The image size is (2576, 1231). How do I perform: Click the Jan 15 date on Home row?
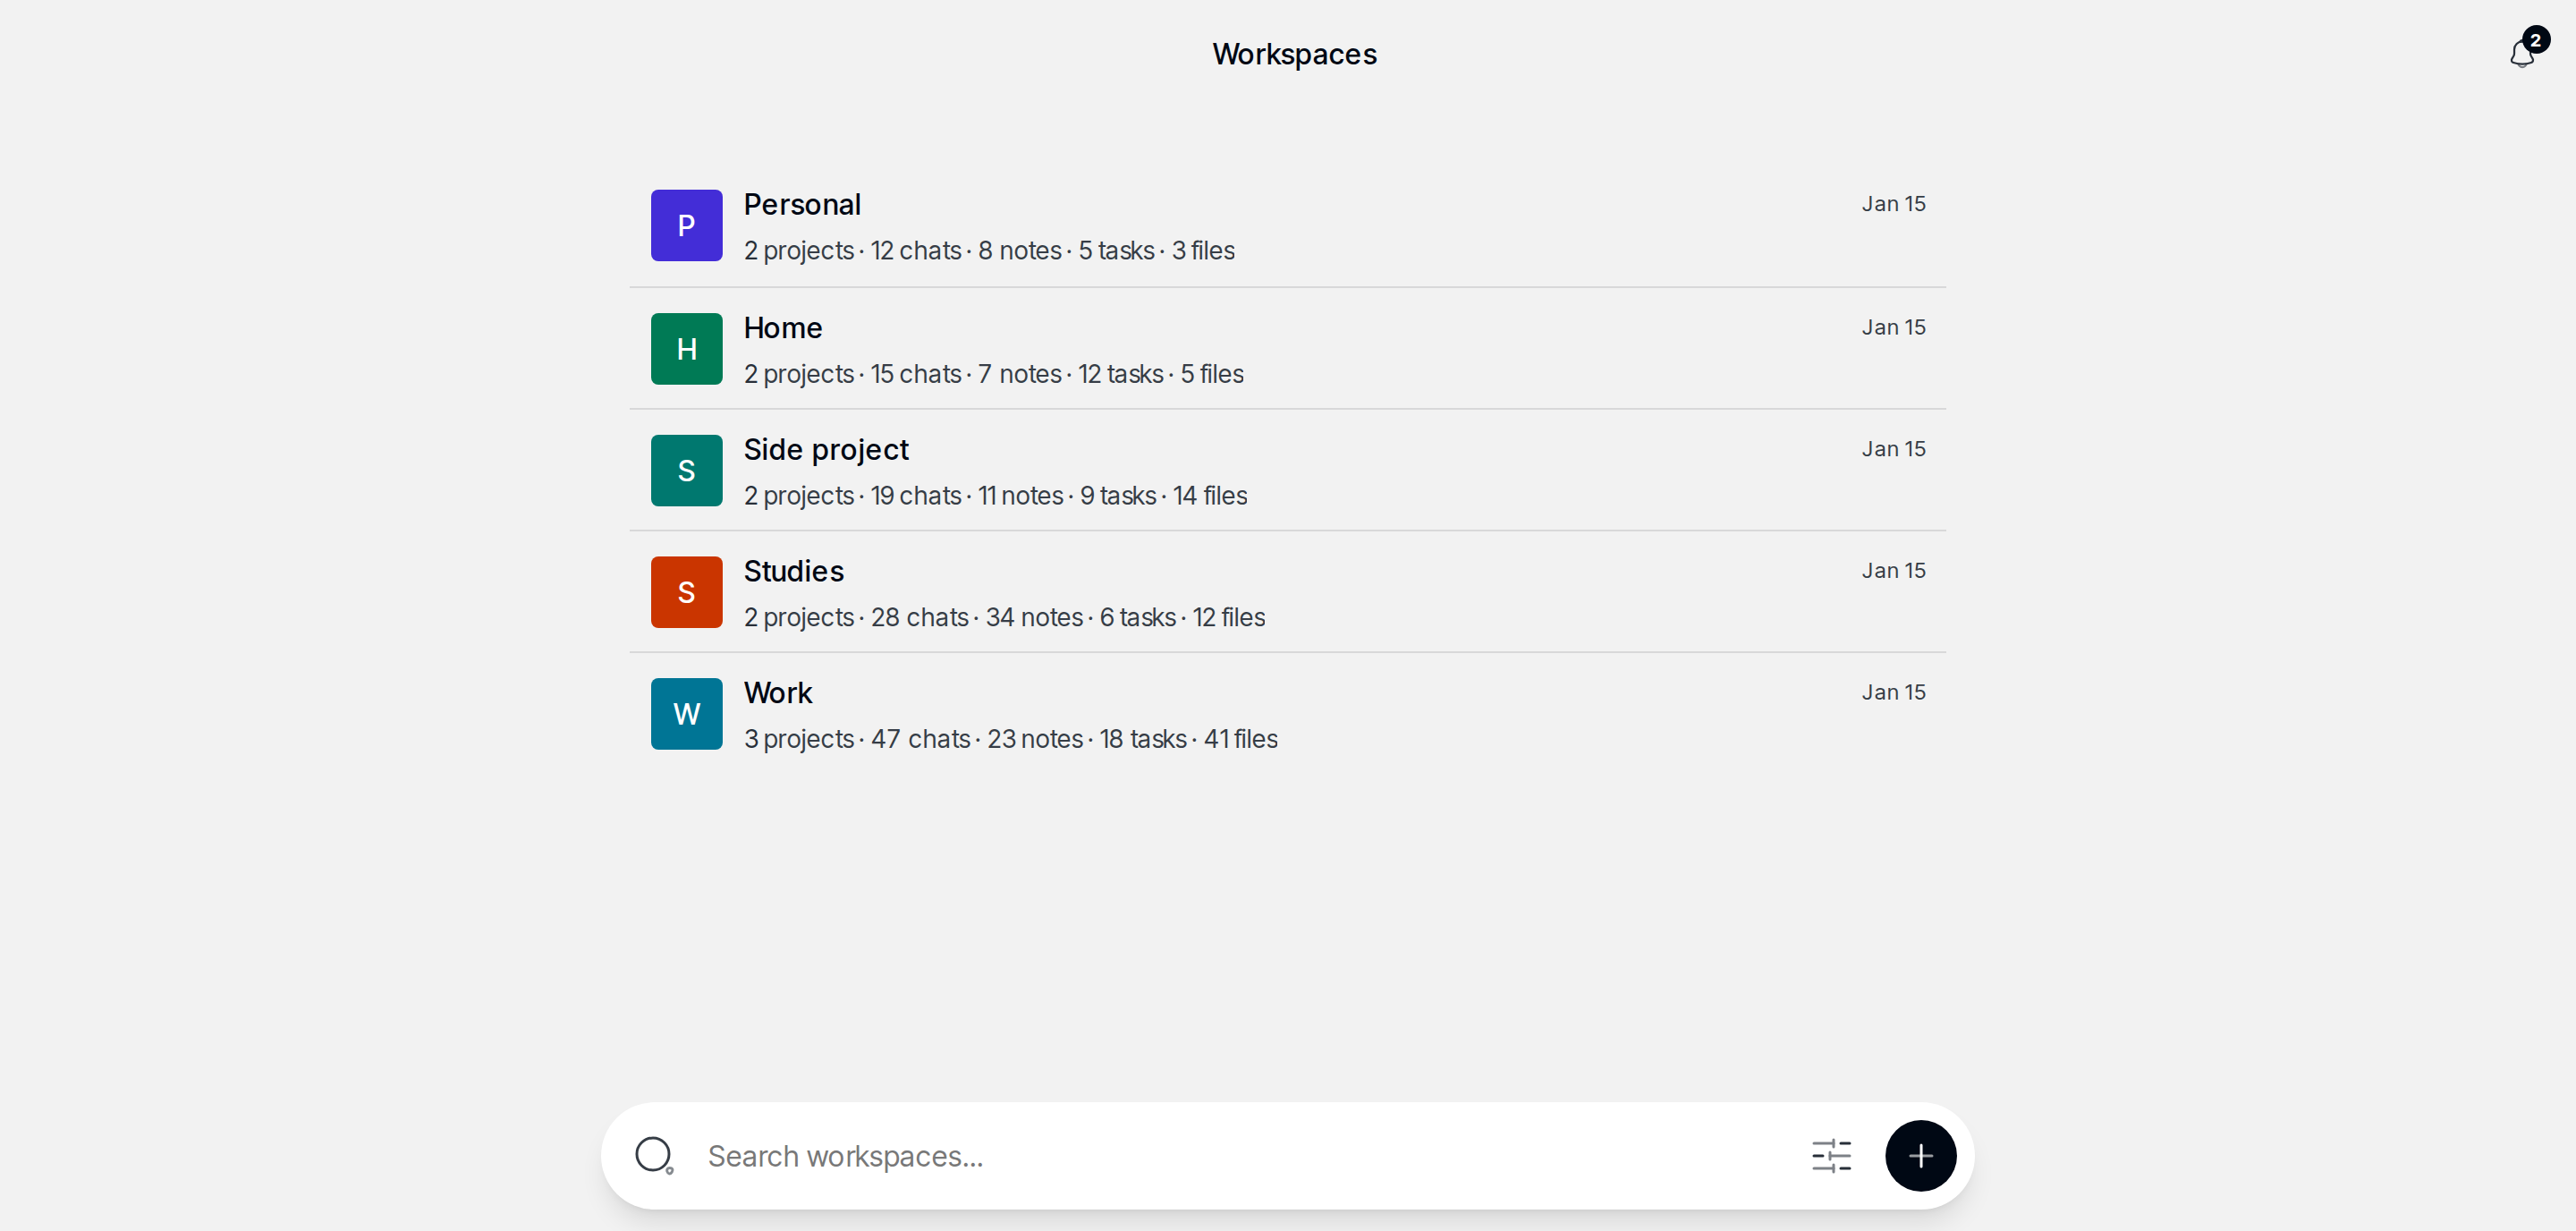pos(1893,327)
